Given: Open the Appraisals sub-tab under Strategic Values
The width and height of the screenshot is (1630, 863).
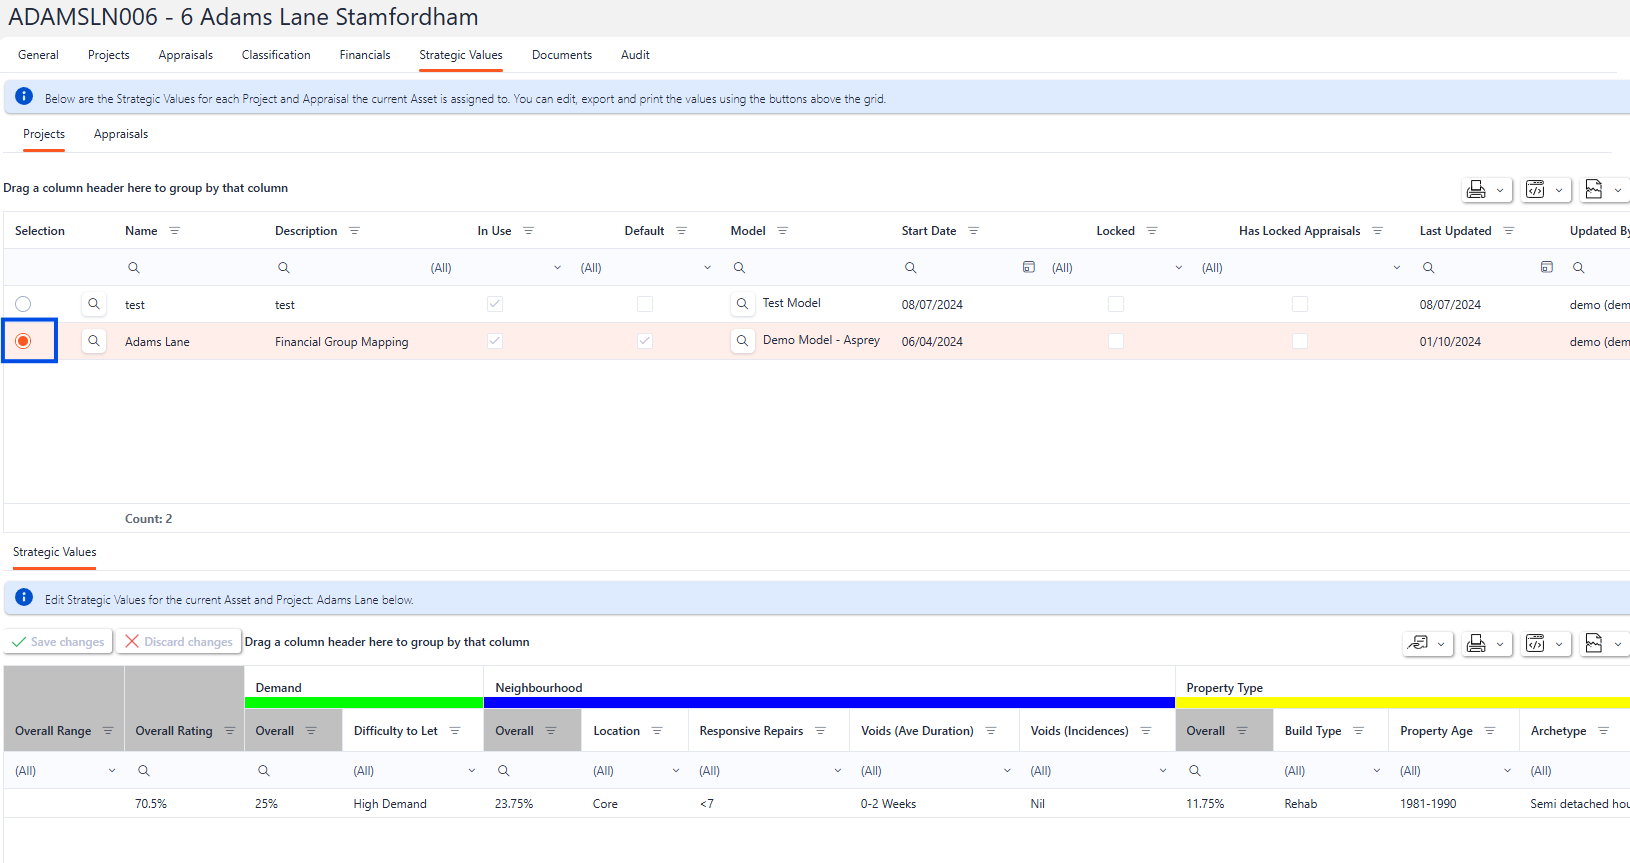Looking at the screenshot, I should tap(120, 134).
